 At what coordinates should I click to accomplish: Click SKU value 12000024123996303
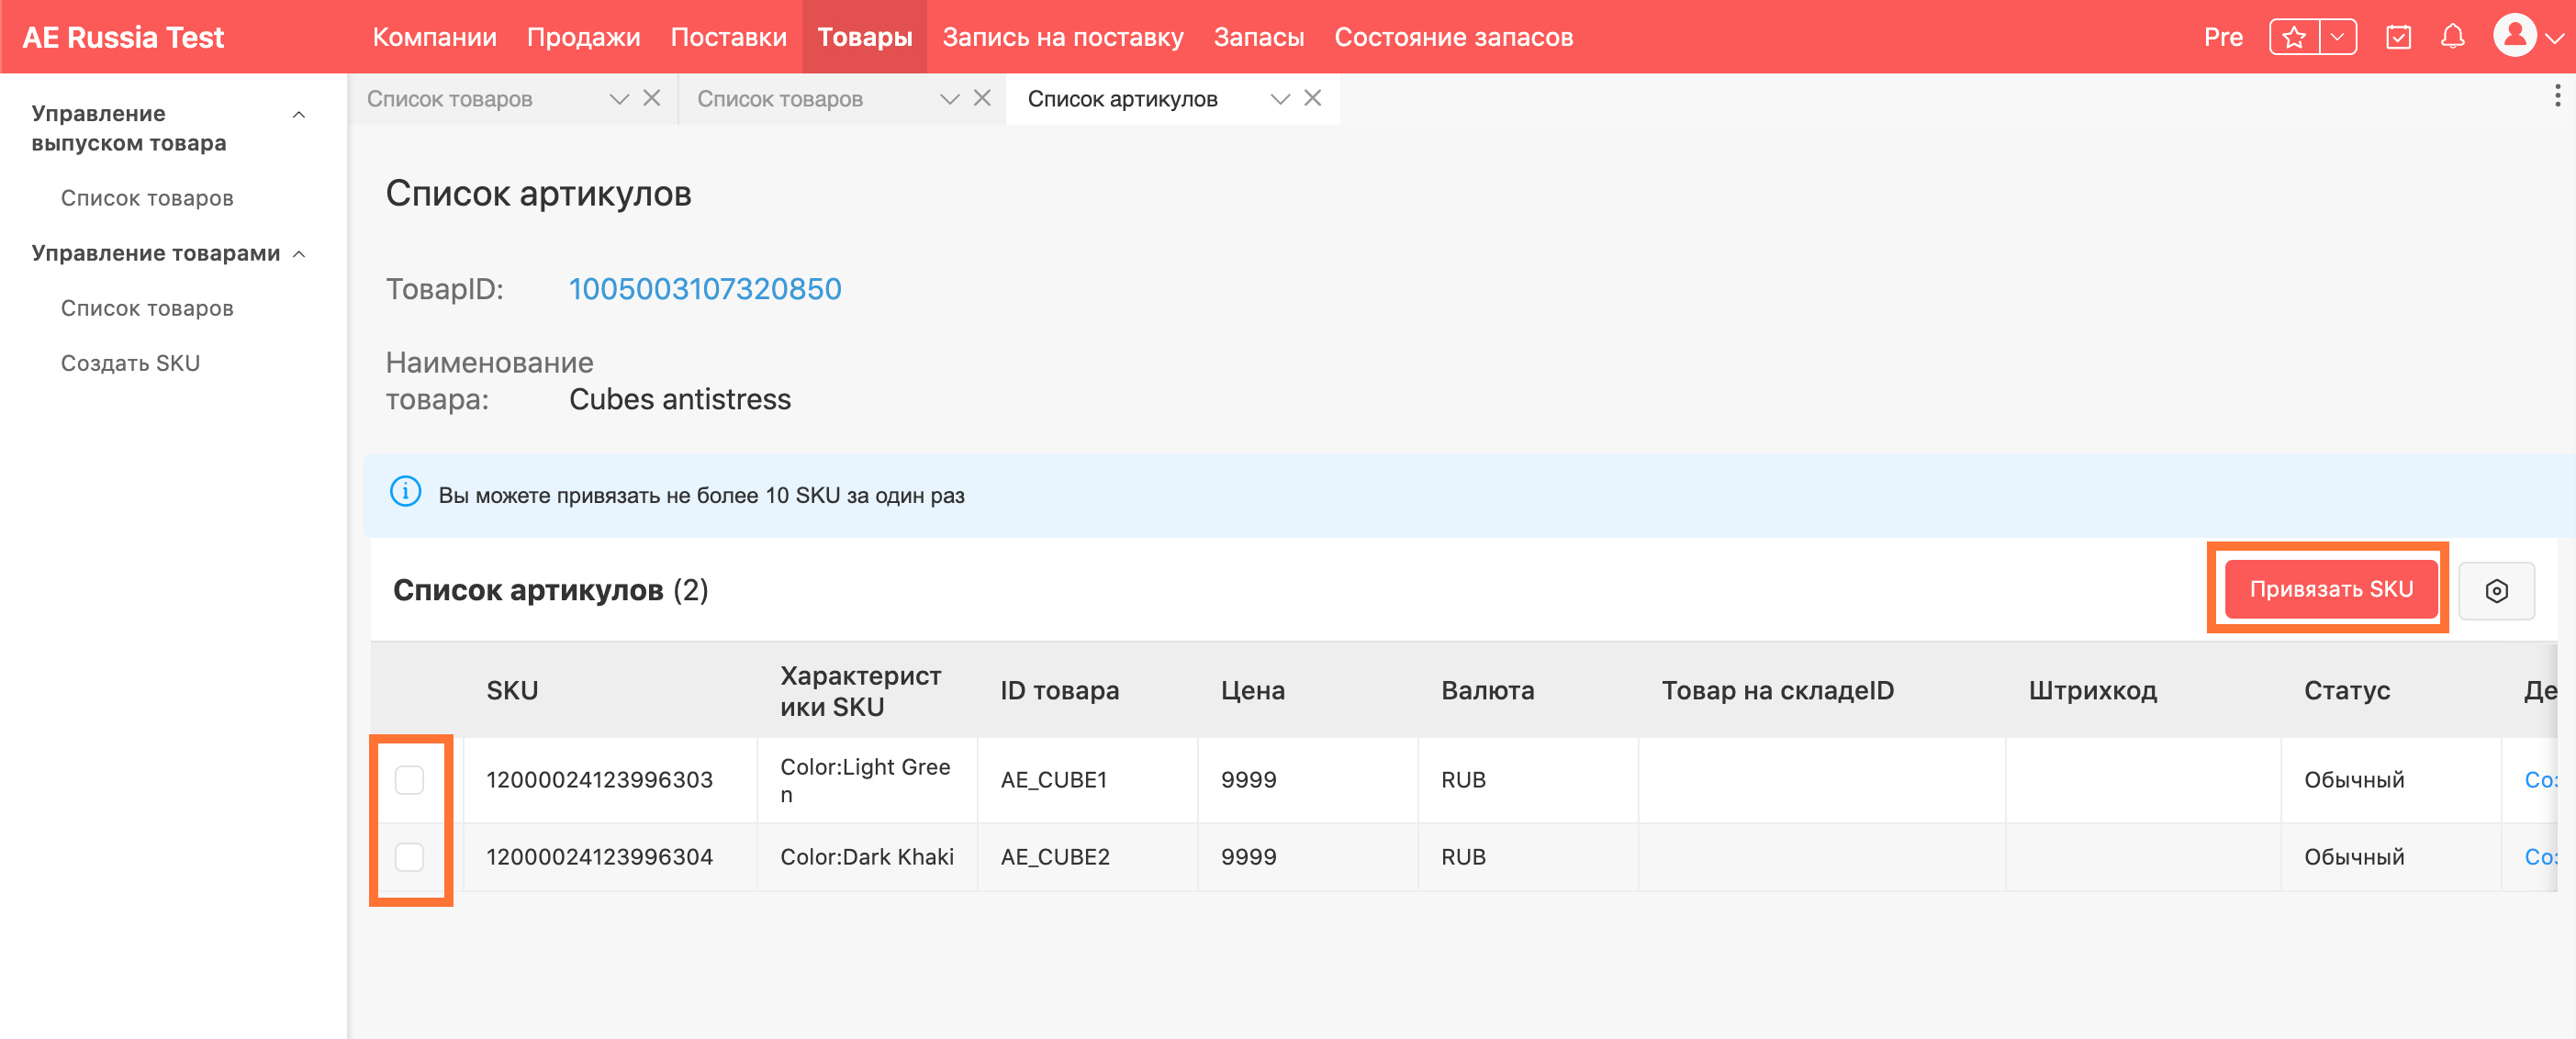[599, 779]
